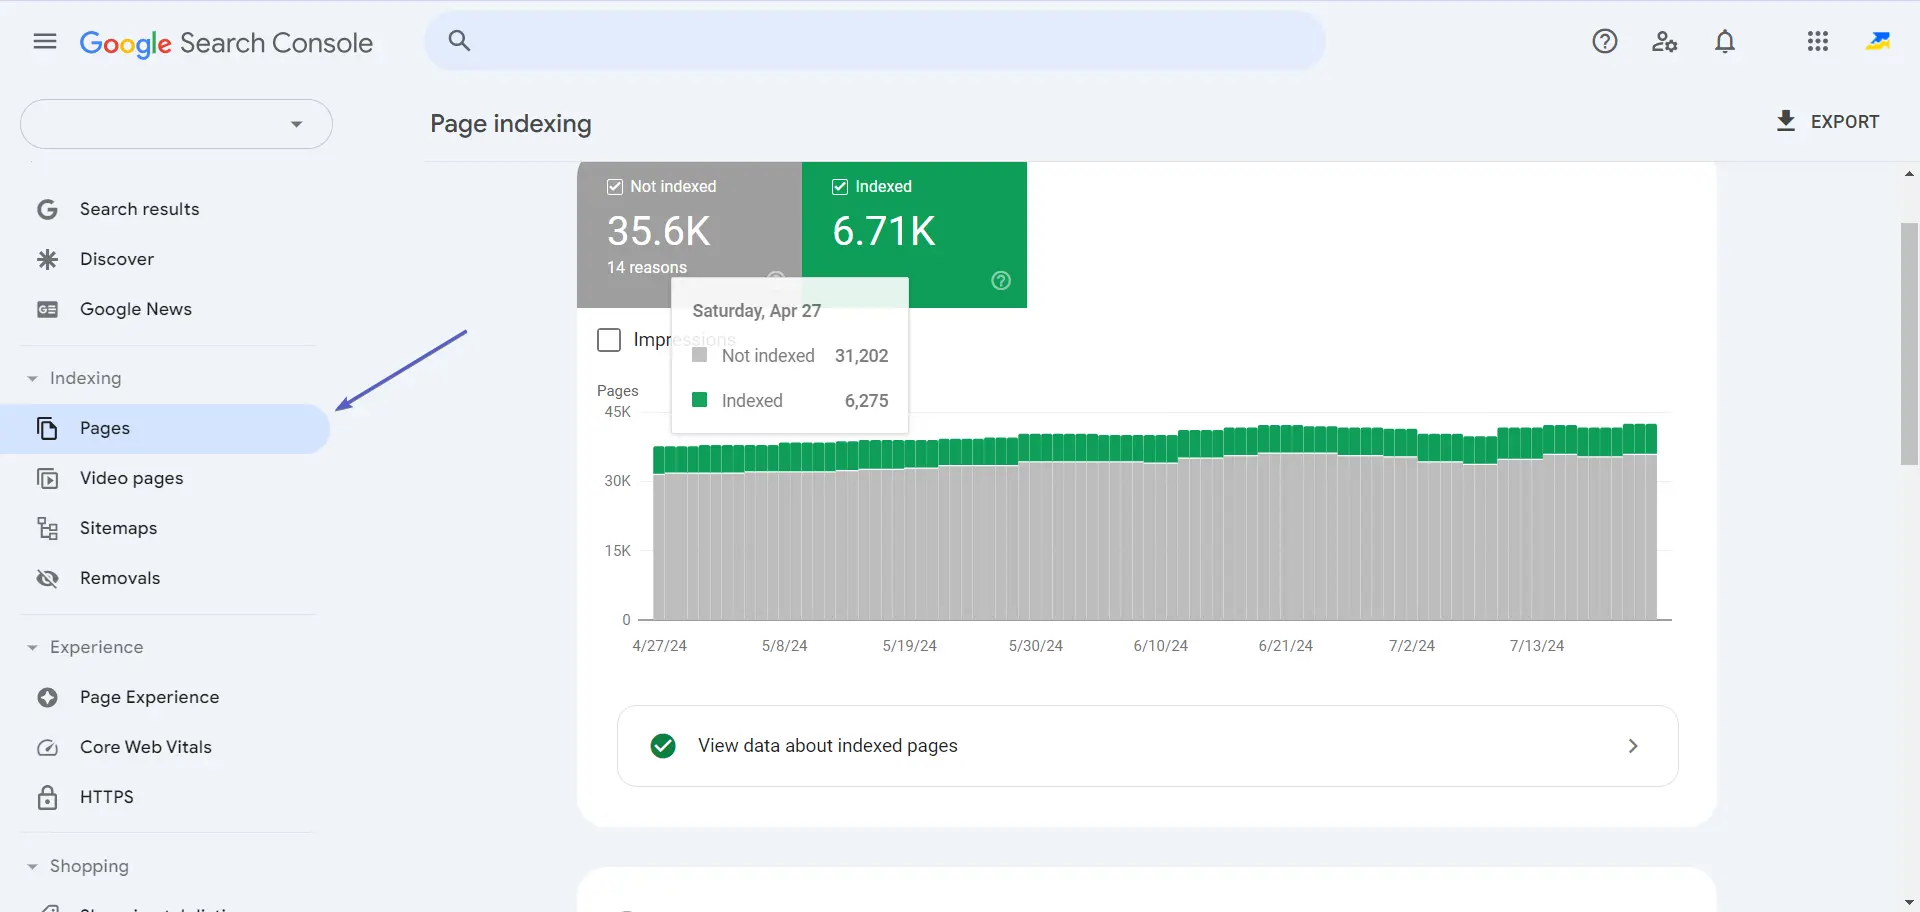Click the Saturday, Apr 27 tooltip date

[757, 311]
